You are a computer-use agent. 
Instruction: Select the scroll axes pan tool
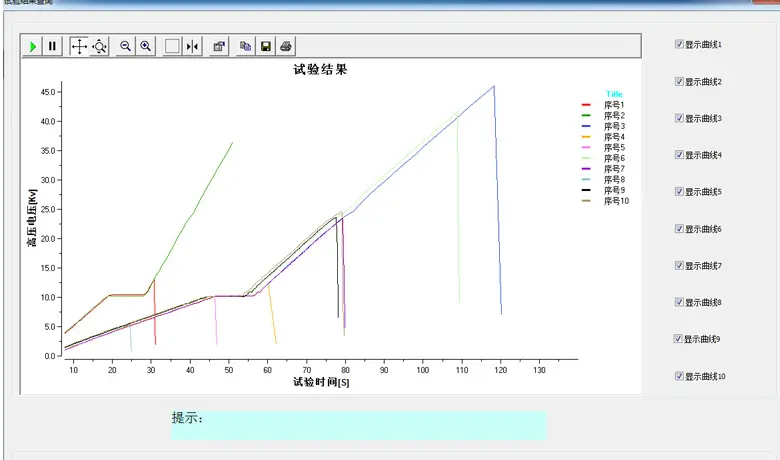tap(79, 46)
